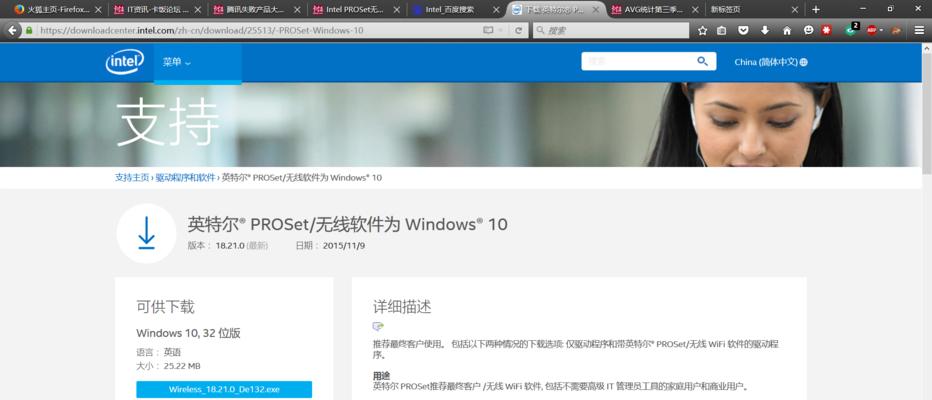The image size is (932, 400).
Task: Open the China (简体中文) region selector
Action: point(770,62)
